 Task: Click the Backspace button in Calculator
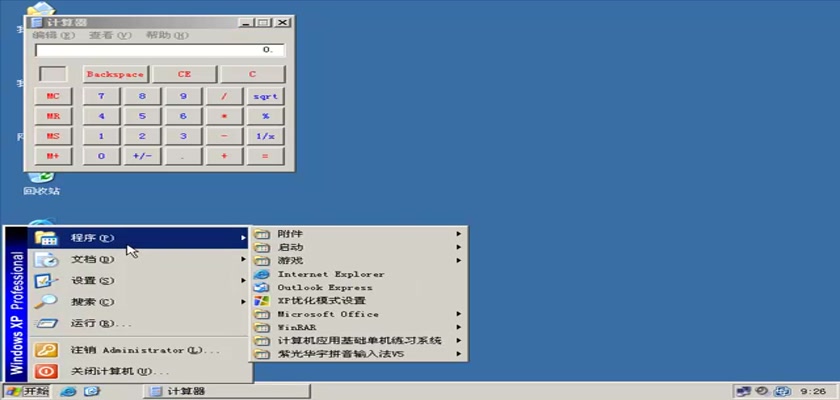115,74
